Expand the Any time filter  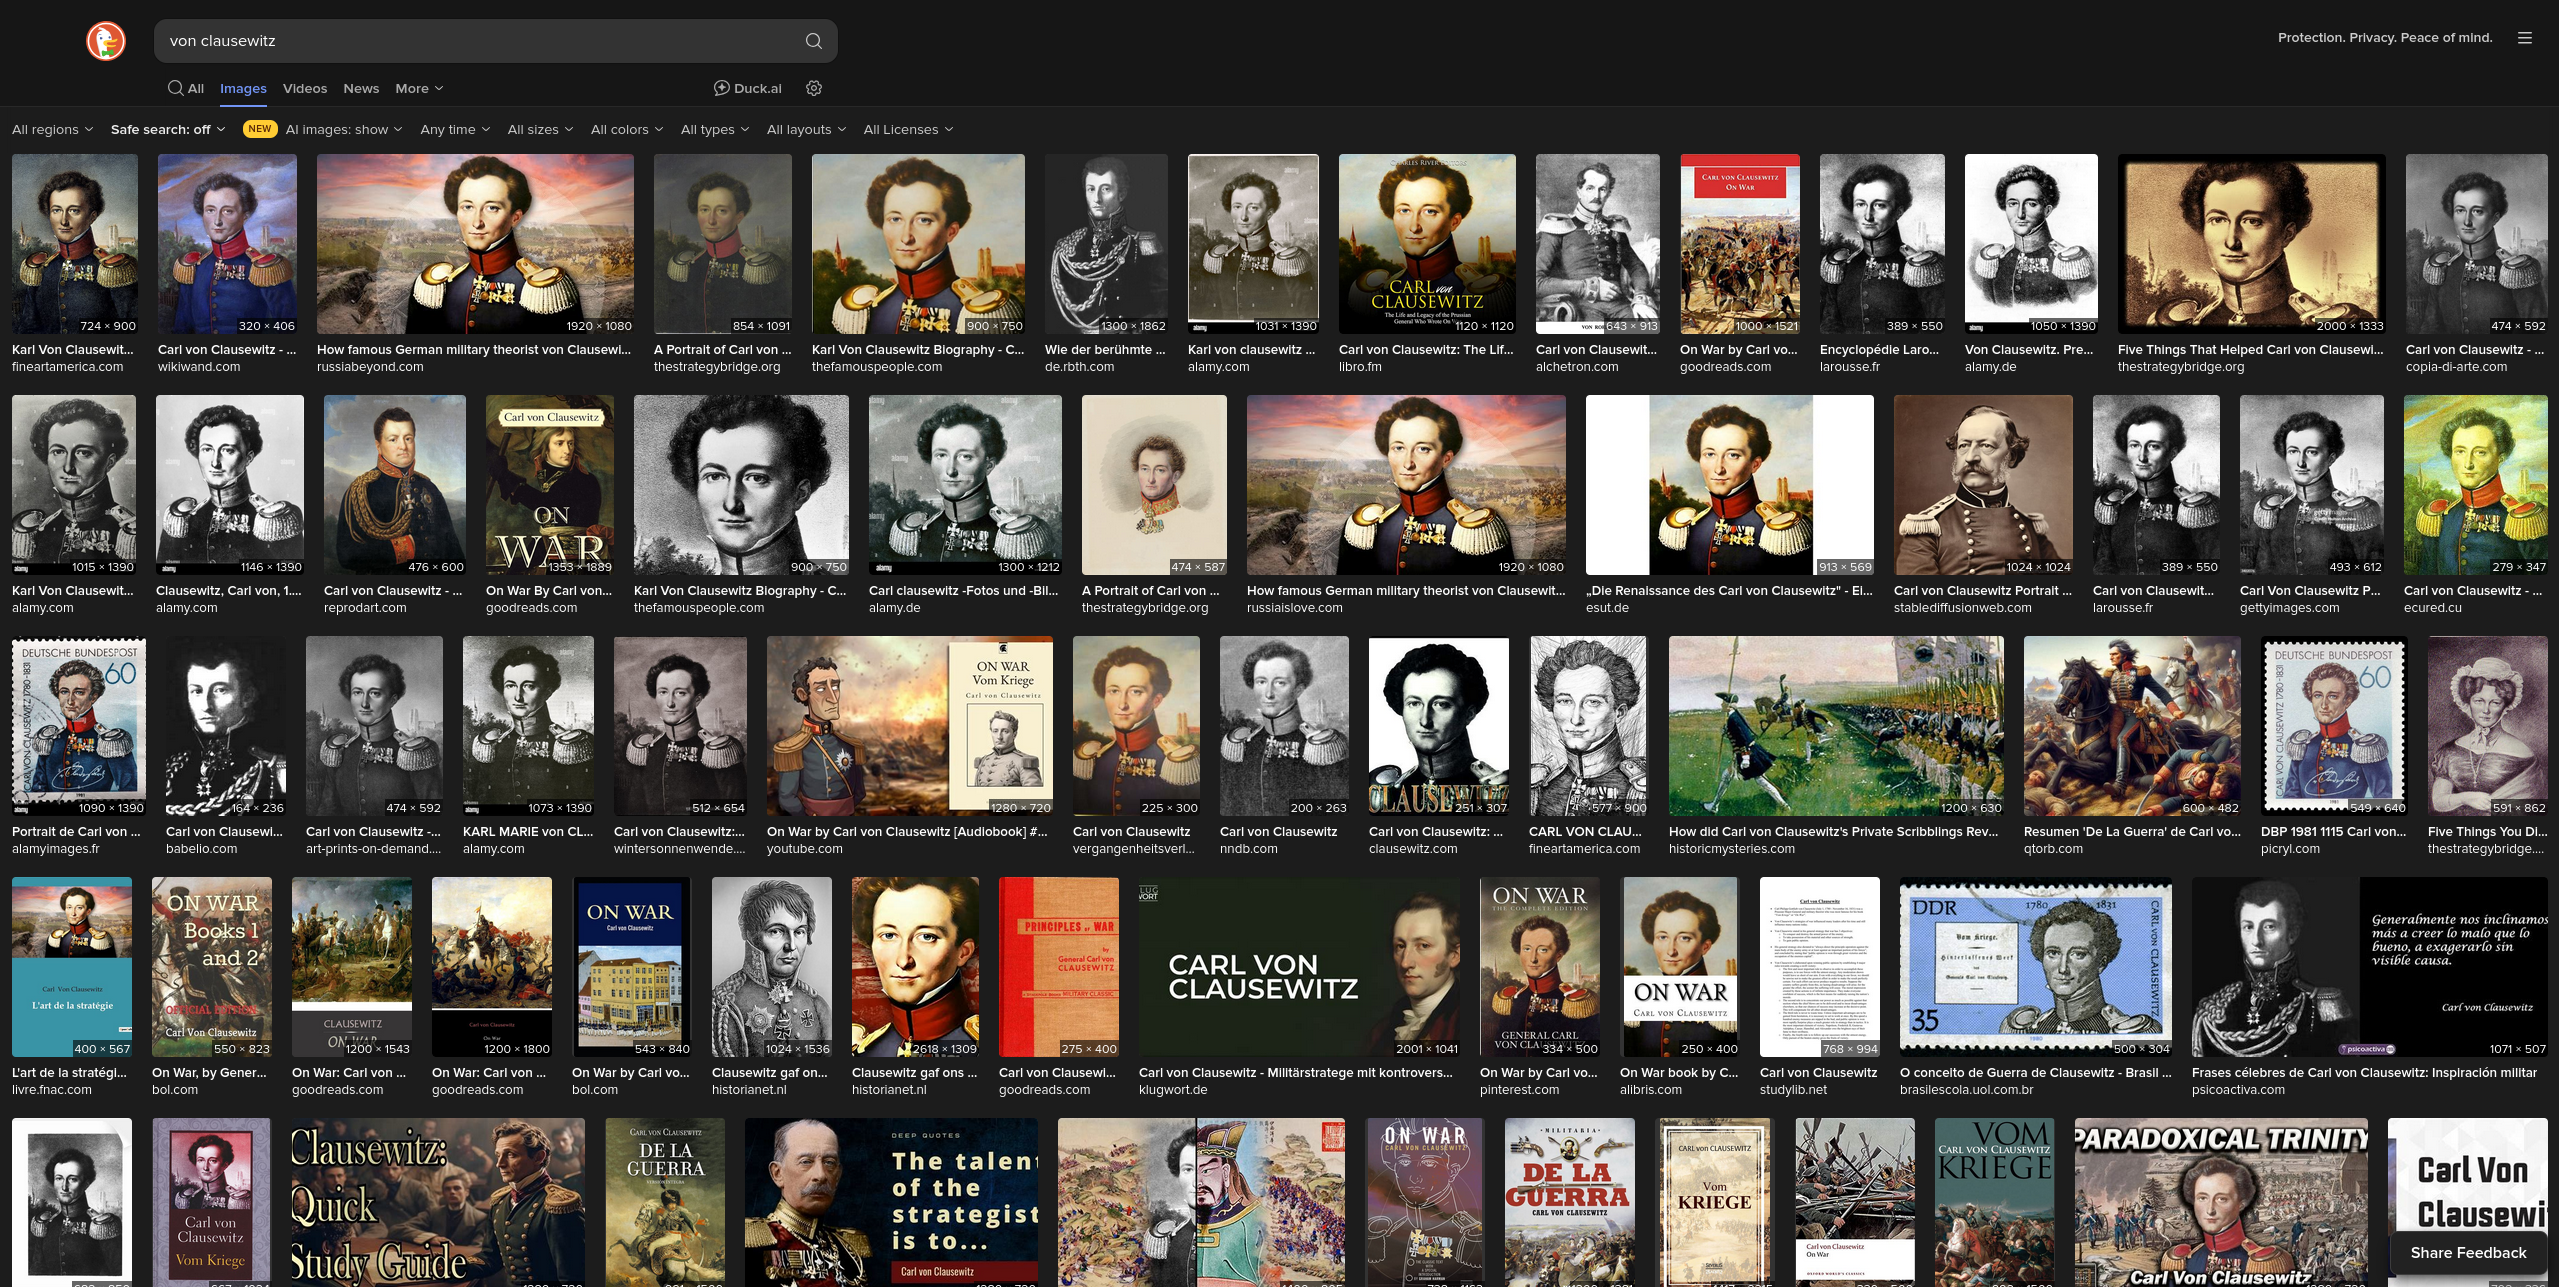(x=455, y=129)
